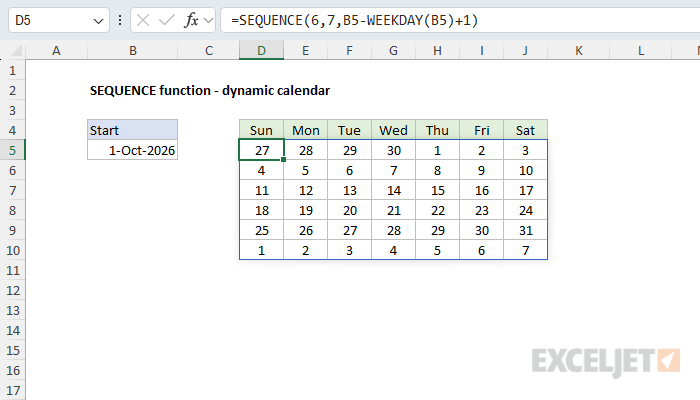Select the cell showing 26 under Mon

(305, 230)
